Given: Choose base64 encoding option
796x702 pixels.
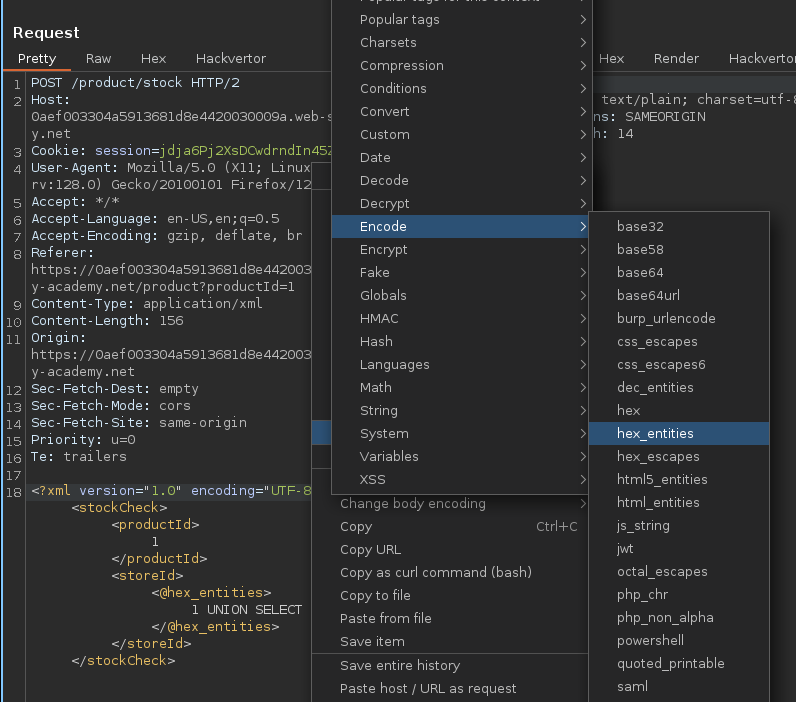Looking at the screenshot, I should point(640,272).
